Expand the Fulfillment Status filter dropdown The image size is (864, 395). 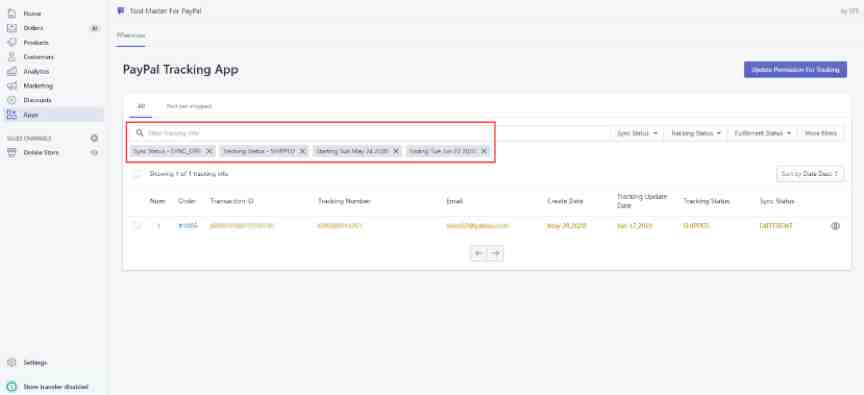click(763, 133)
